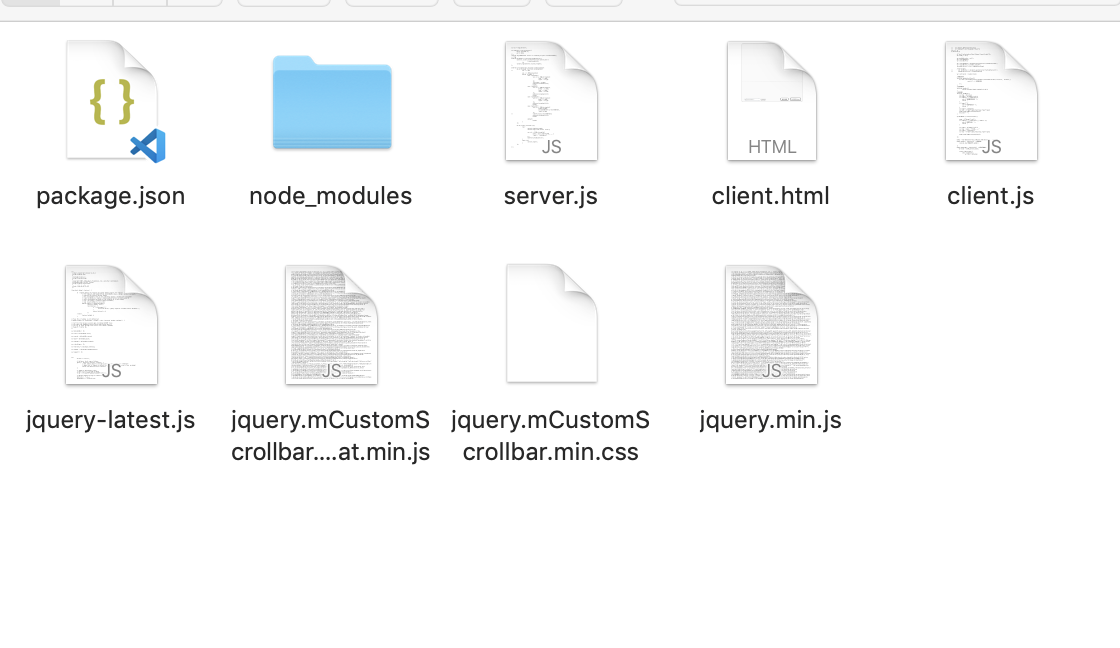
Task: Open the client.html HTML file icon
Action: pyautogui.click(x=770, y=100)
